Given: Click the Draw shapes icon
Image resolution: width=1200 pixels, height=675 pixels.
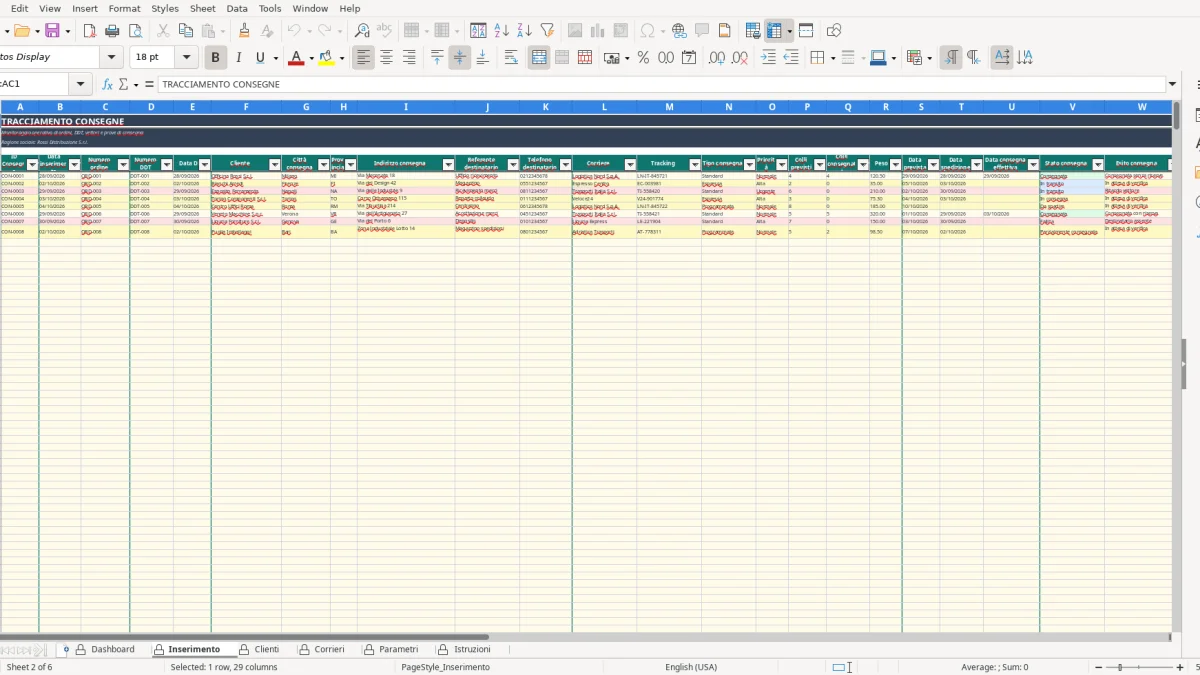Looking at the screenshot, I should pyautogui.click(x=834, y=31).
